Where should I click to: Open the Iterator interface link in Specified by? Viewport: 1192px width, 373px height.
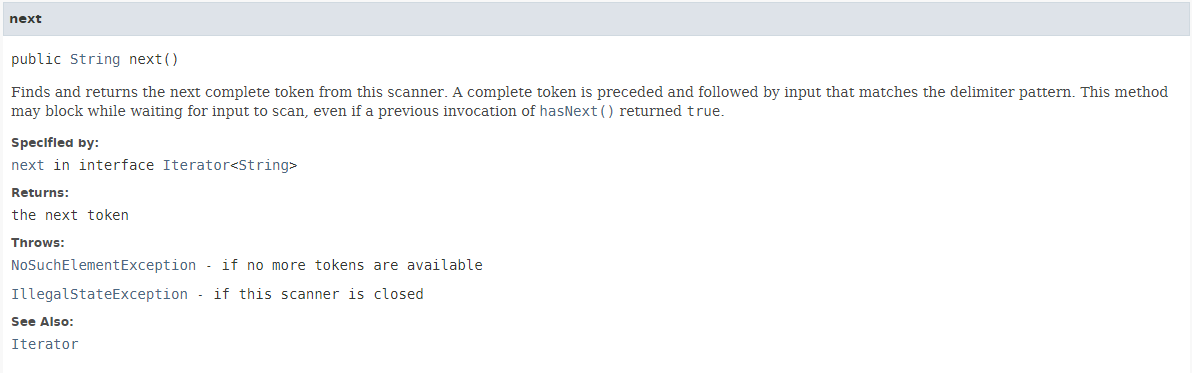click(x=196, y=165)
